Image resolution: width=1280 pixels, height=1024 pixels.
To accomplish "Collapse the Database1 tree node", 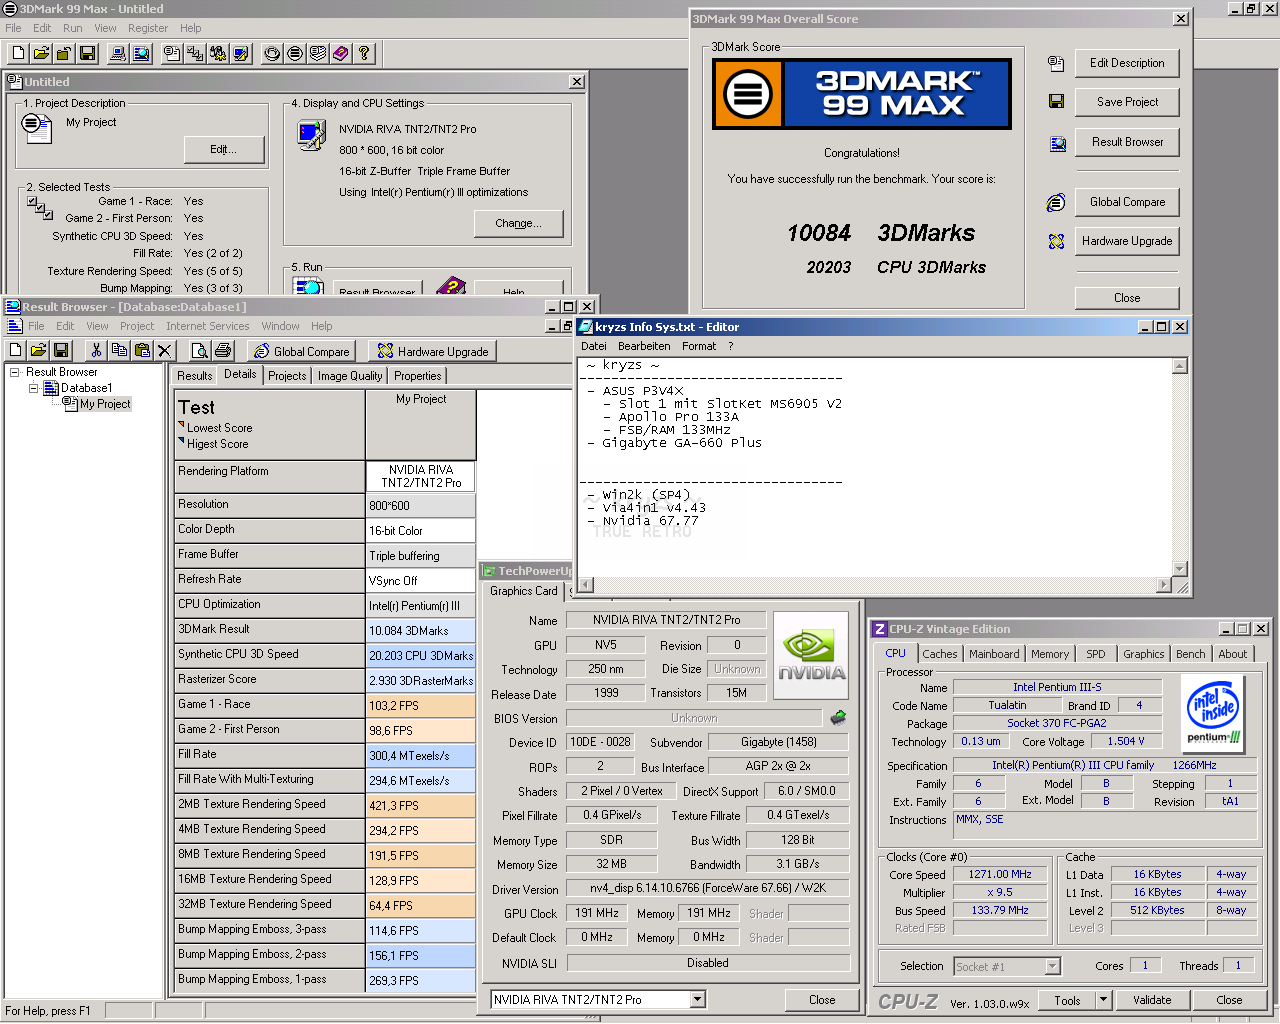I will (x=33, y=388).
